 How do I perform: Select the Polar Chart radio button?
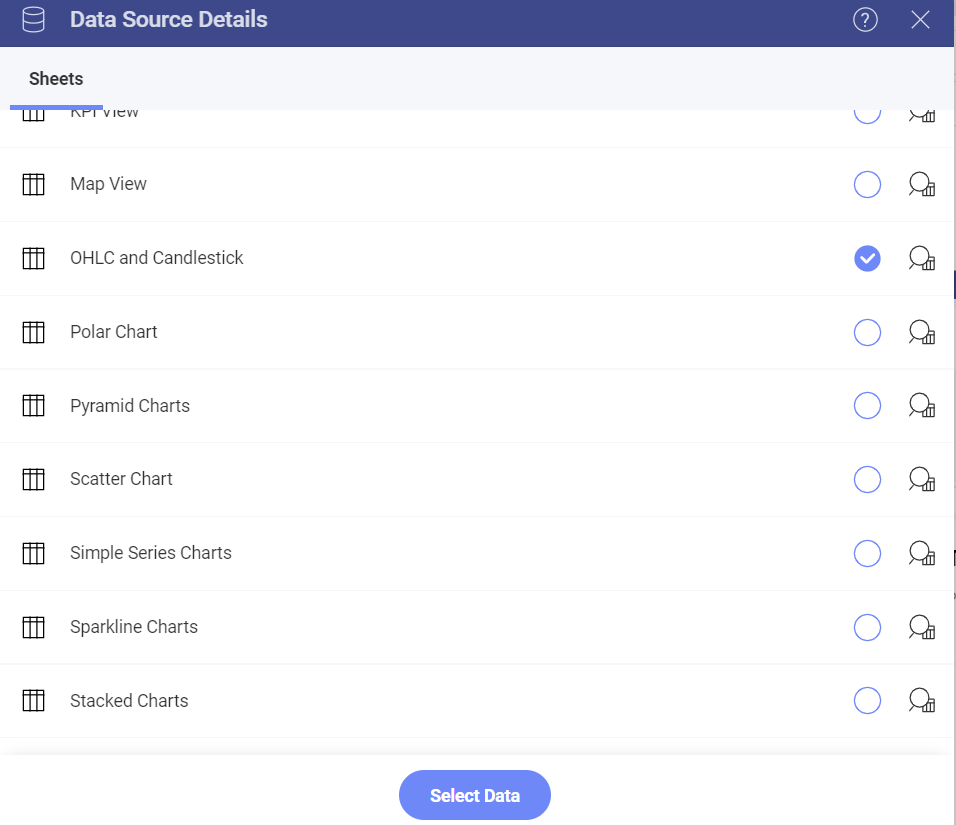point(867,332)
